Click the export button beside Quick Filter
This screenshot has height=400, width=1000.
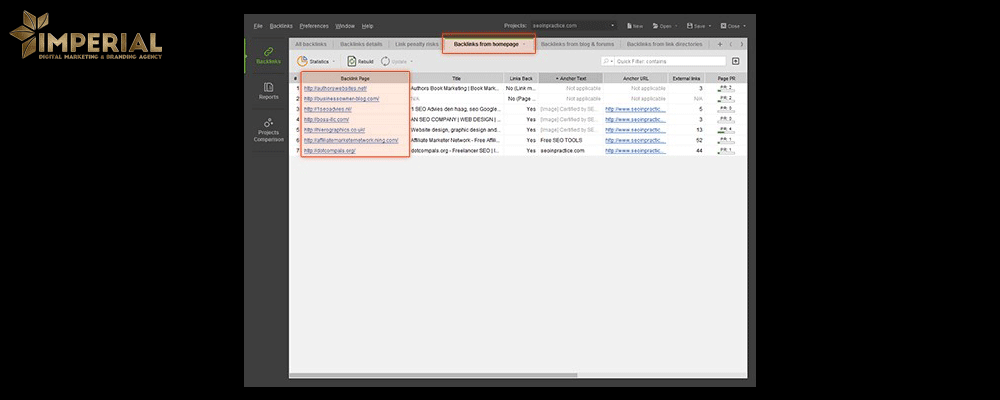click(x=735, y=61)
